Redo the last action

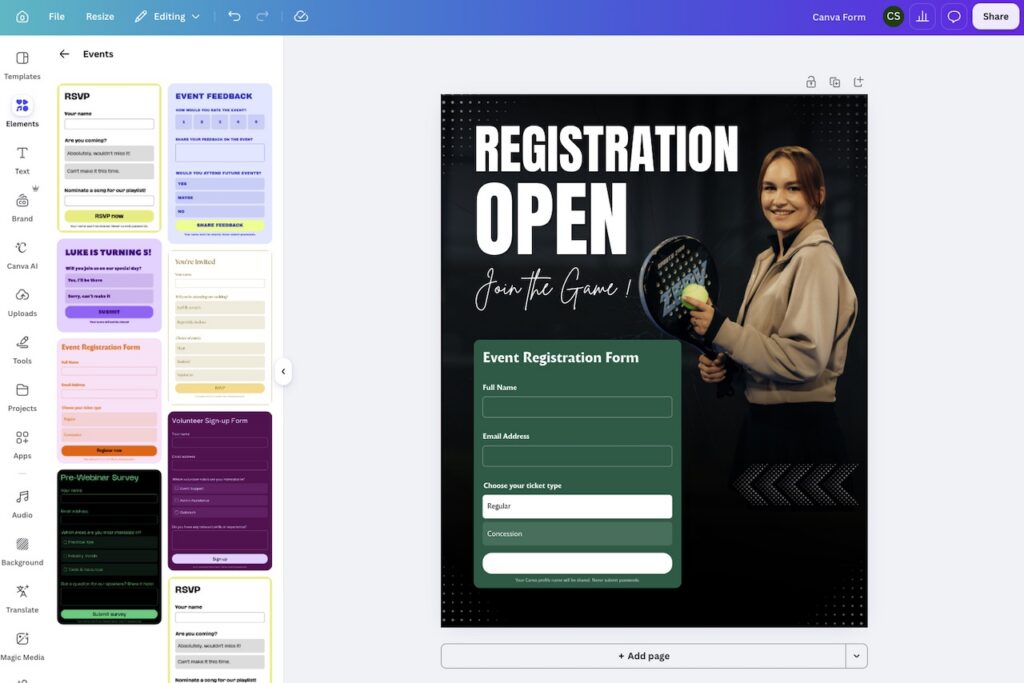[x=263, y=16]
